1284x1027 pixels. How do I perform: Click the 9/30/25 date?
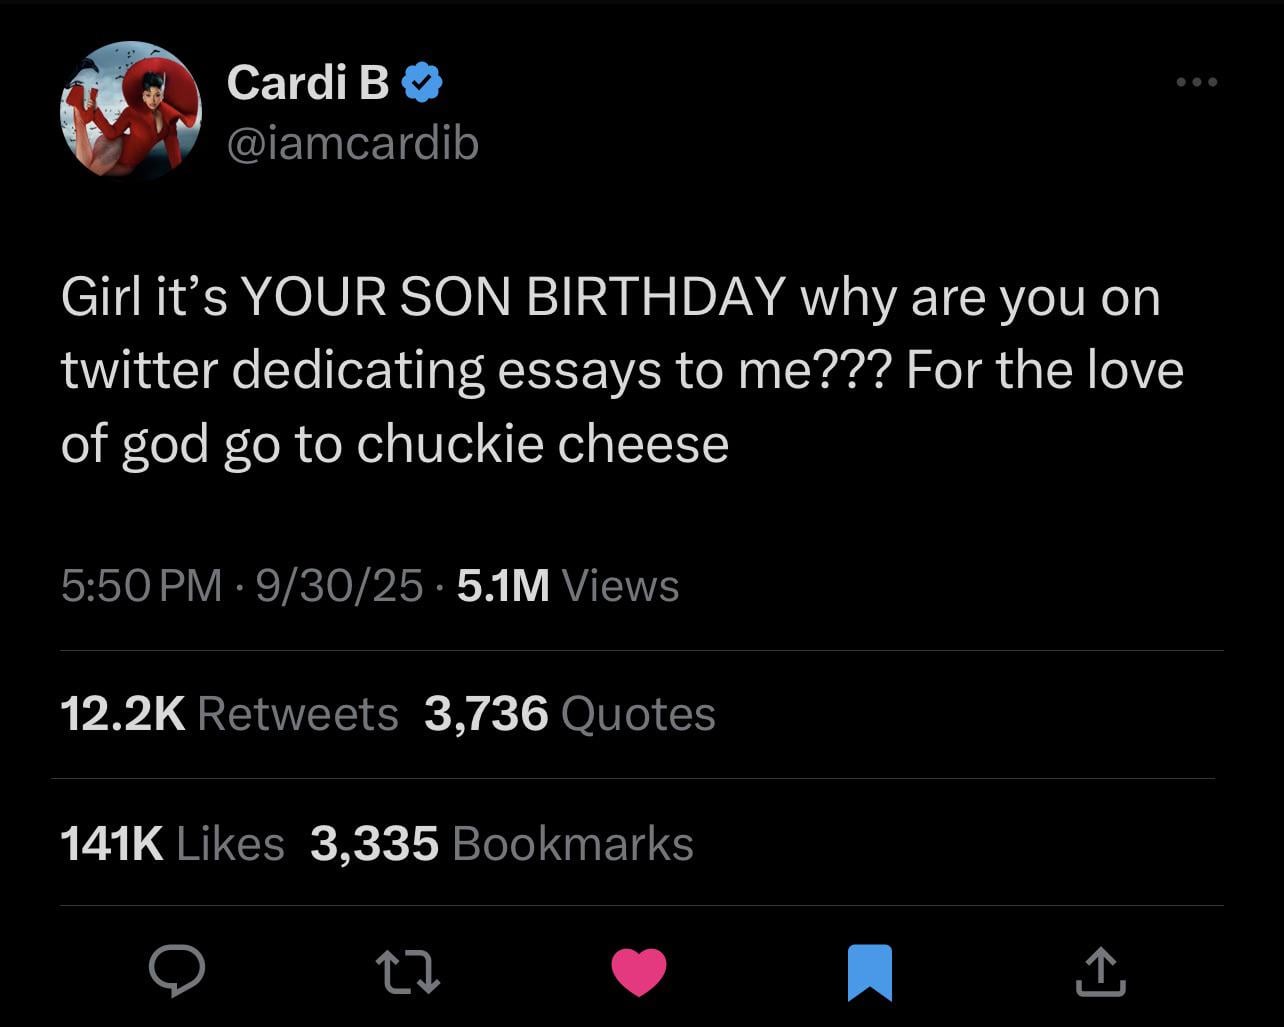pos(339,585)
